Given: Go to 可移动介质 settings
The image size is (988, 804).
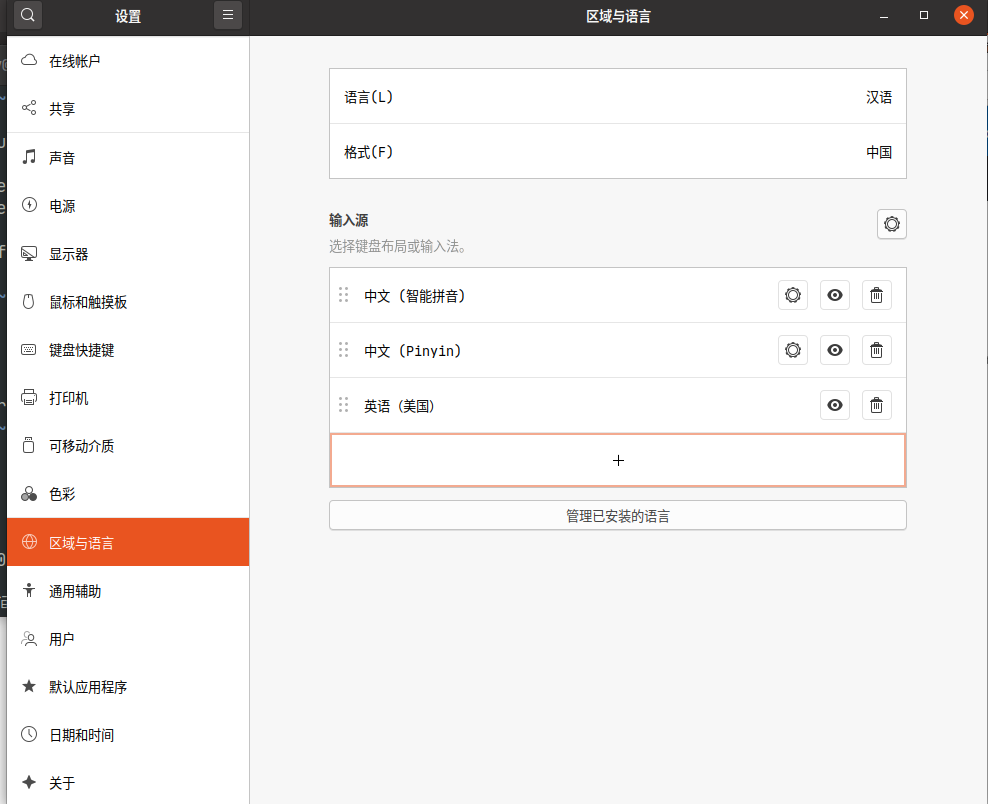Looking at the screenshot, I should tap(128, 445).
